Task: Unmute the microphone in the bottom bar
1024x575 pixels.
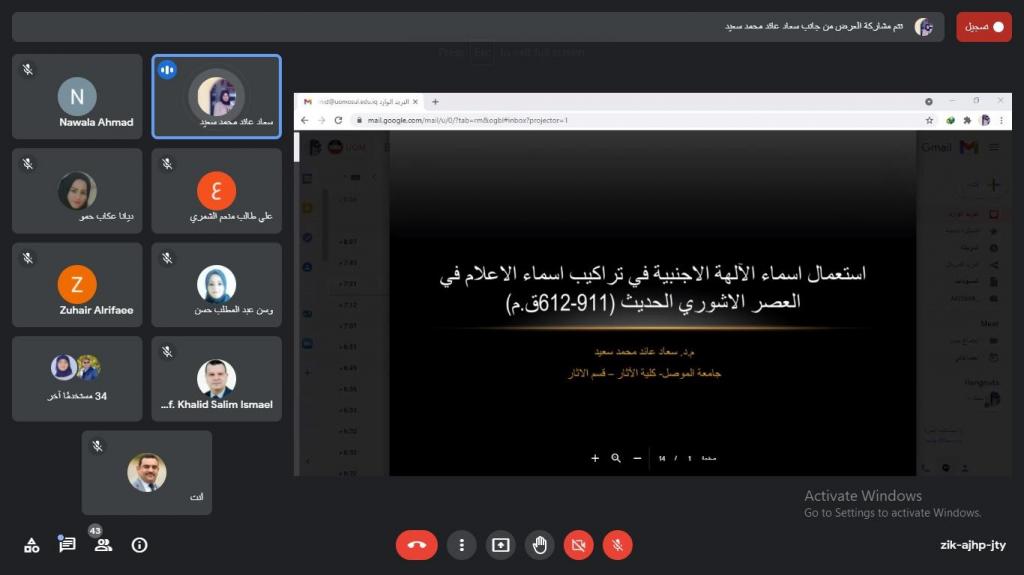Action: pyautogui.click(x=618, y=545)
